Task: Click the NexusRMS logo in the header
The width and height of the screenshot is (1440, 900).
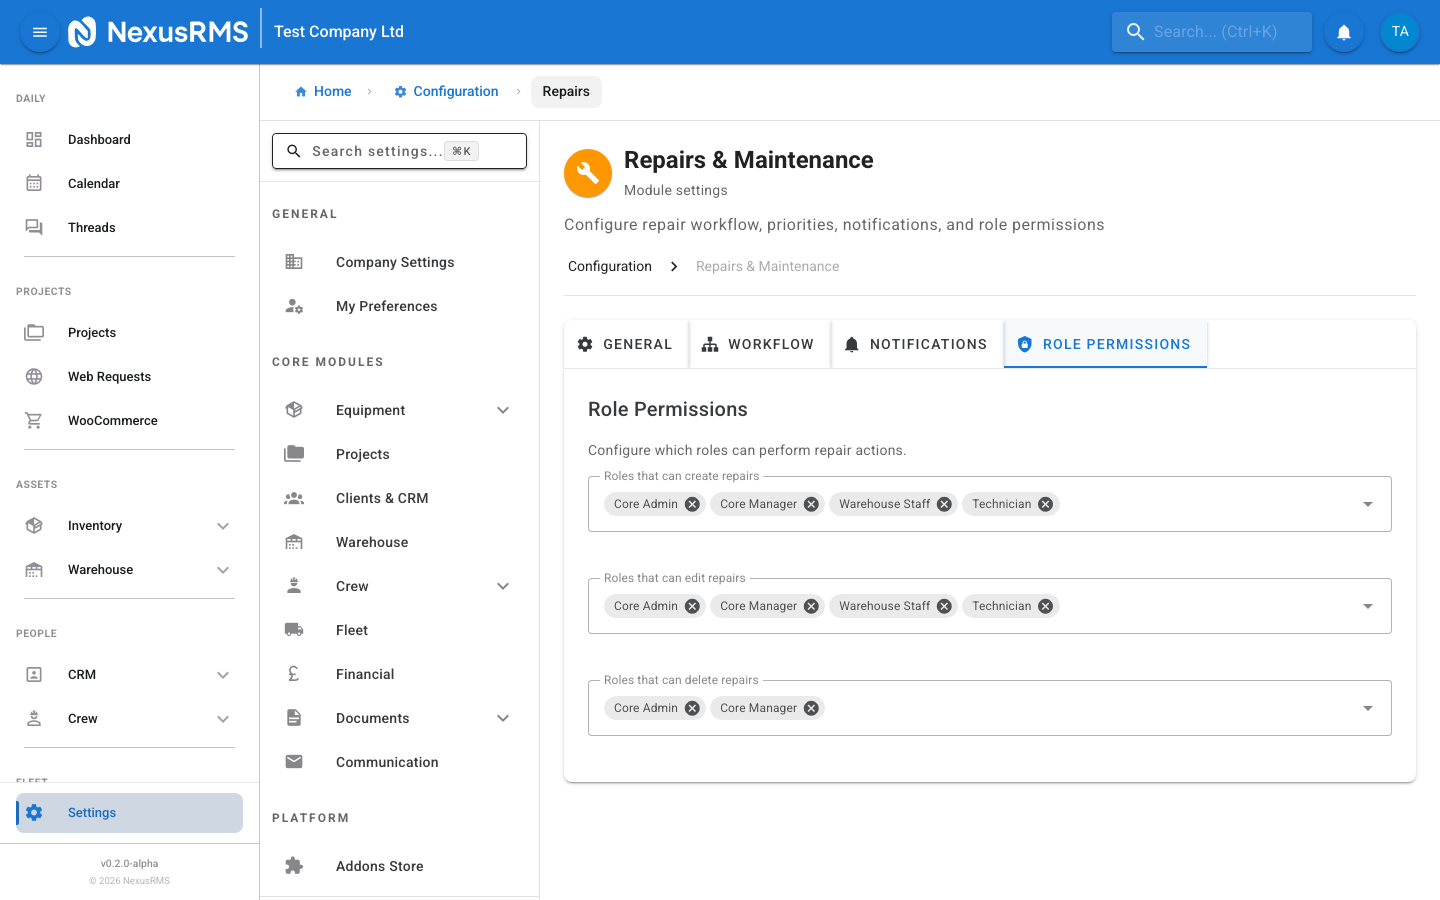Action: pos(160,31)
